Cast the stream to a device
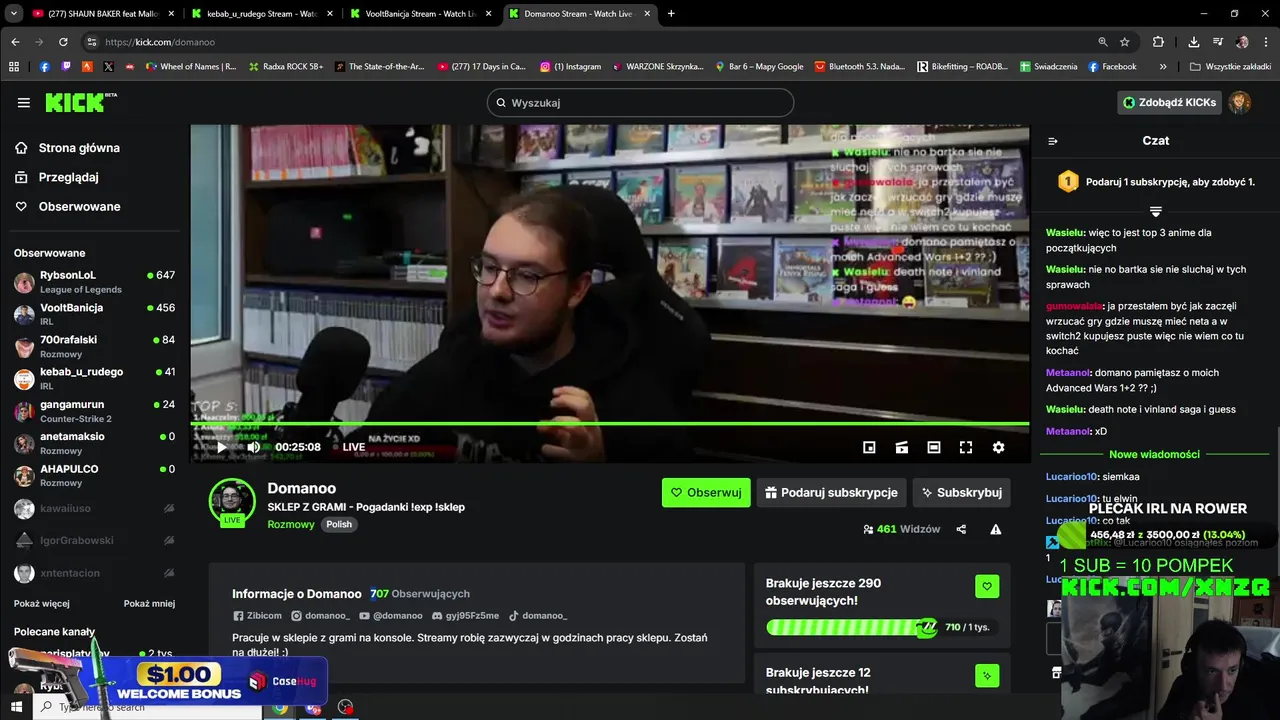This screenshot has height=720, width=1280. click(901, 447)
